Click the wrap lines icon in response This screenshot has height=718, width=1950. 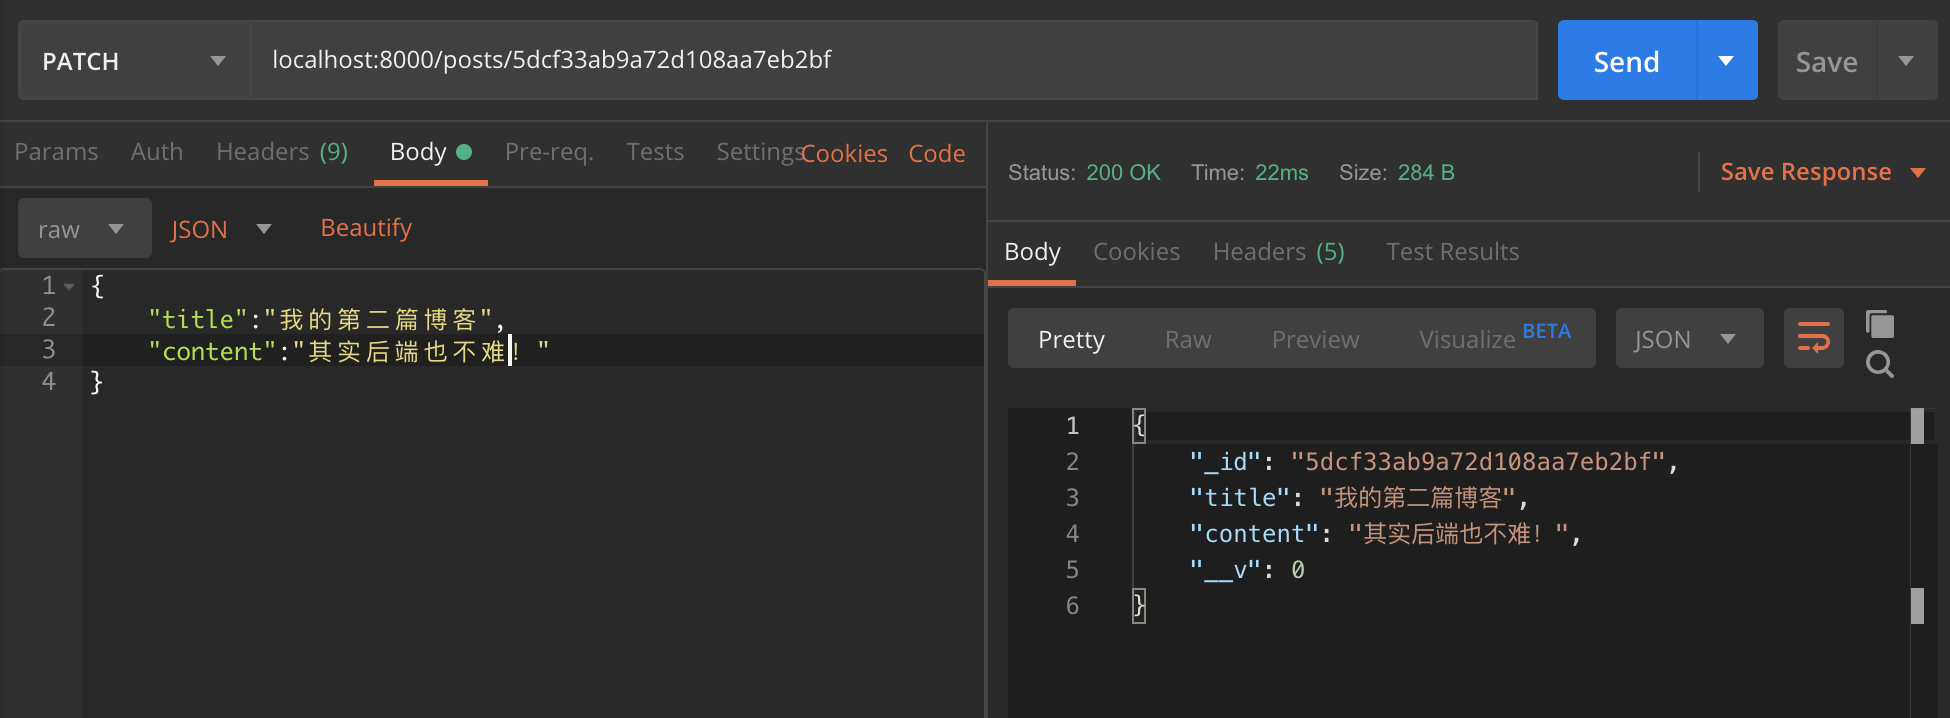[1813, 338]
